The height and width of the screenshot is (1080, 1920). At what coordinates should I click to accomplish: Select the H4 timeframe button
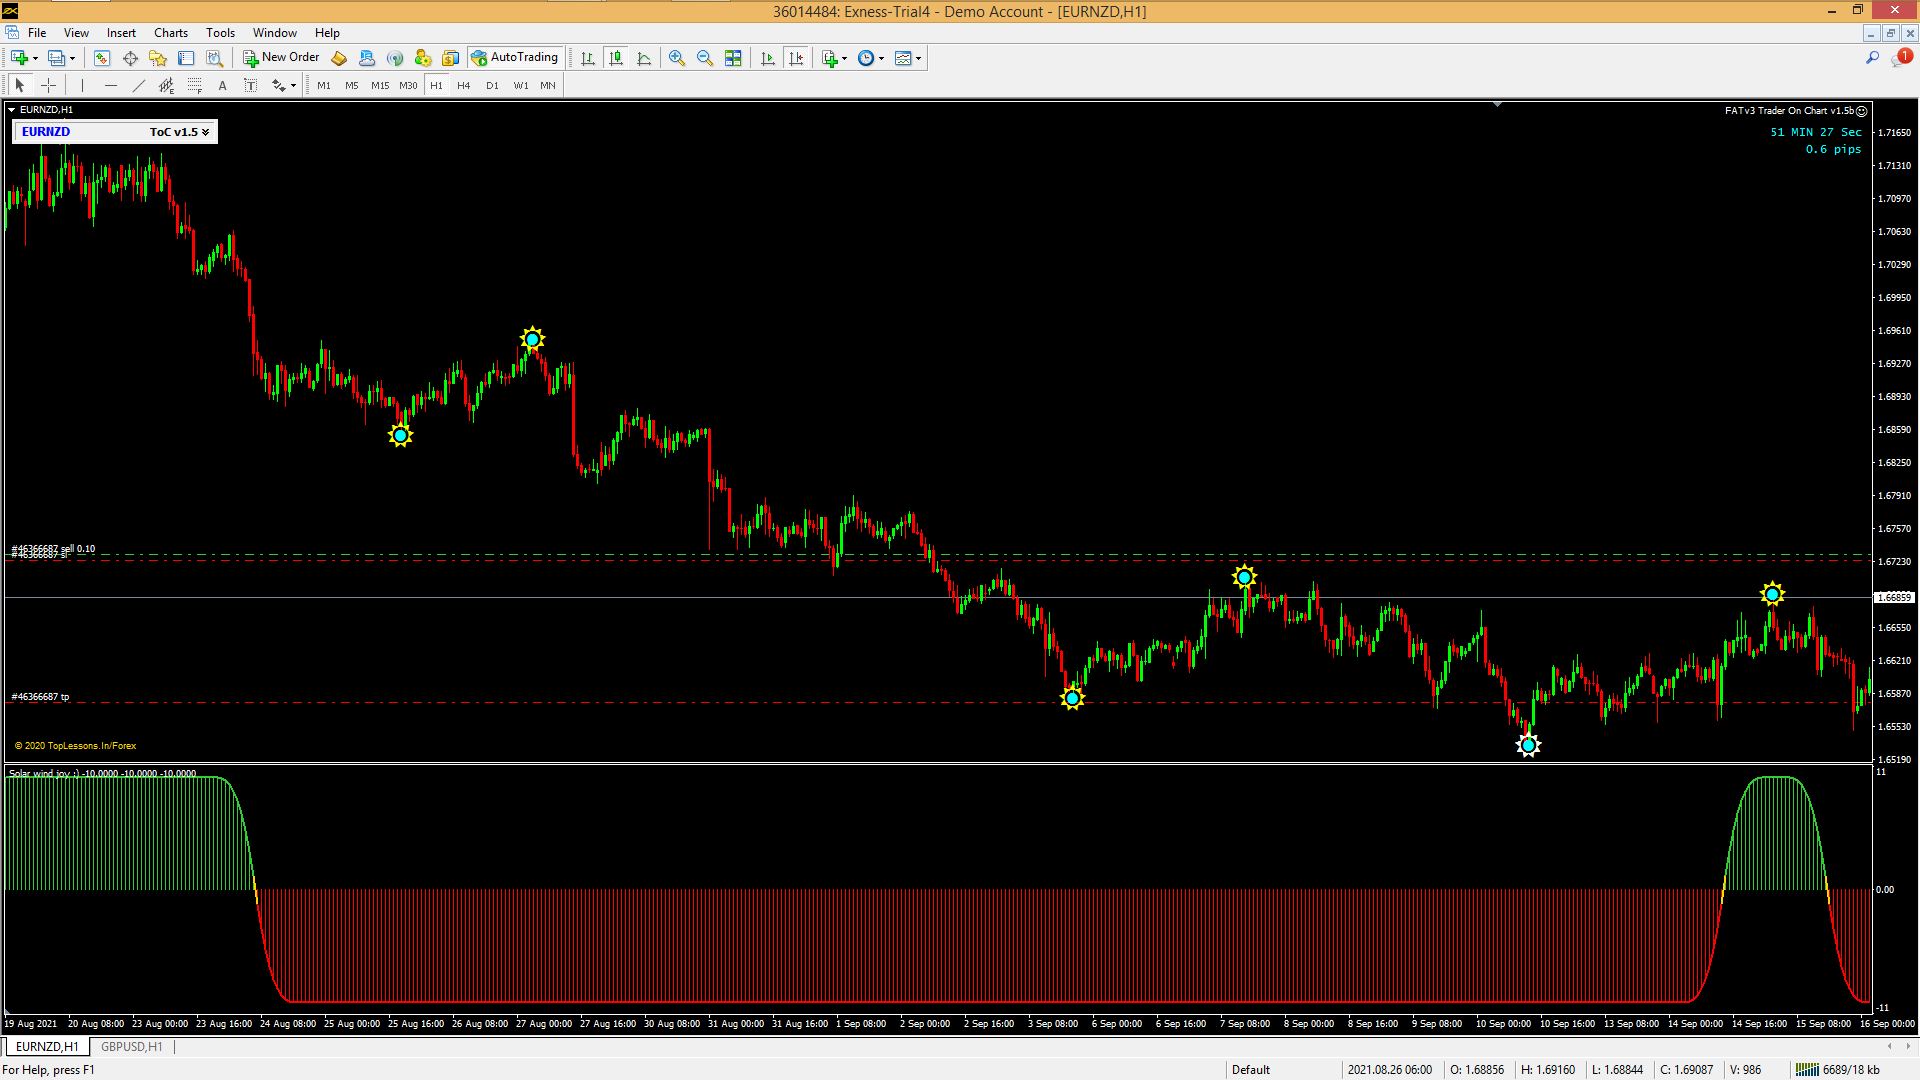pyautogui.click(x=463, y=85)
